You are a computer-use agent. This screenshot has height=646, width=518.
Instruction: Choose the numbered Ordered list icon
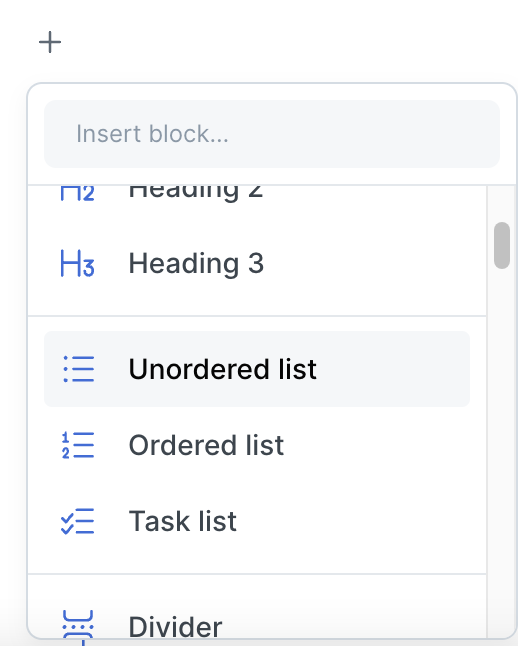pos(78,445)
